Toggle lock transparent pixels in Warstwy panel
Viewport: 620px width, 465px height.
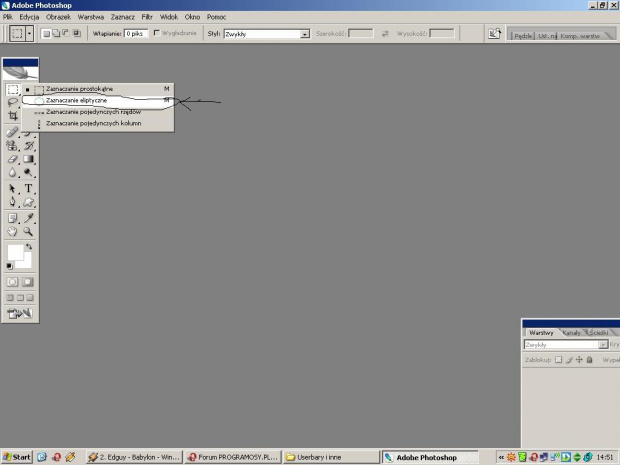[x=558, y=360]
